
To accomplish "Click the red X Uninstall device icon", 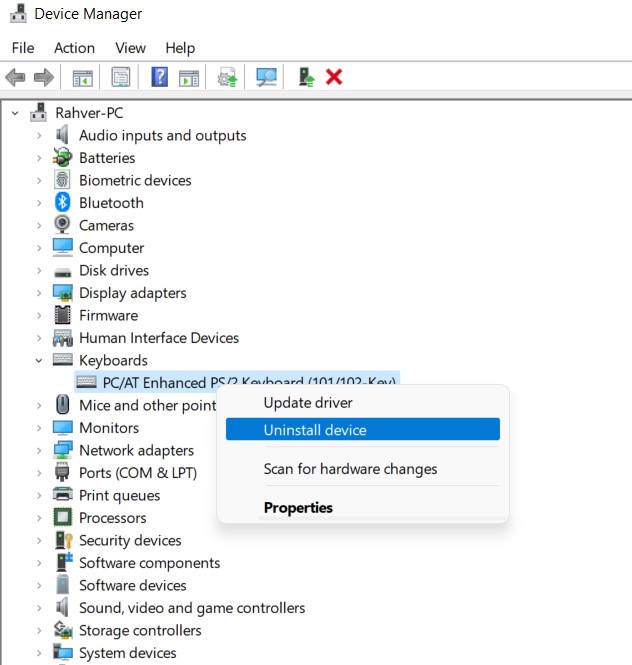I will pyautogui.click(x=334, y=77).
